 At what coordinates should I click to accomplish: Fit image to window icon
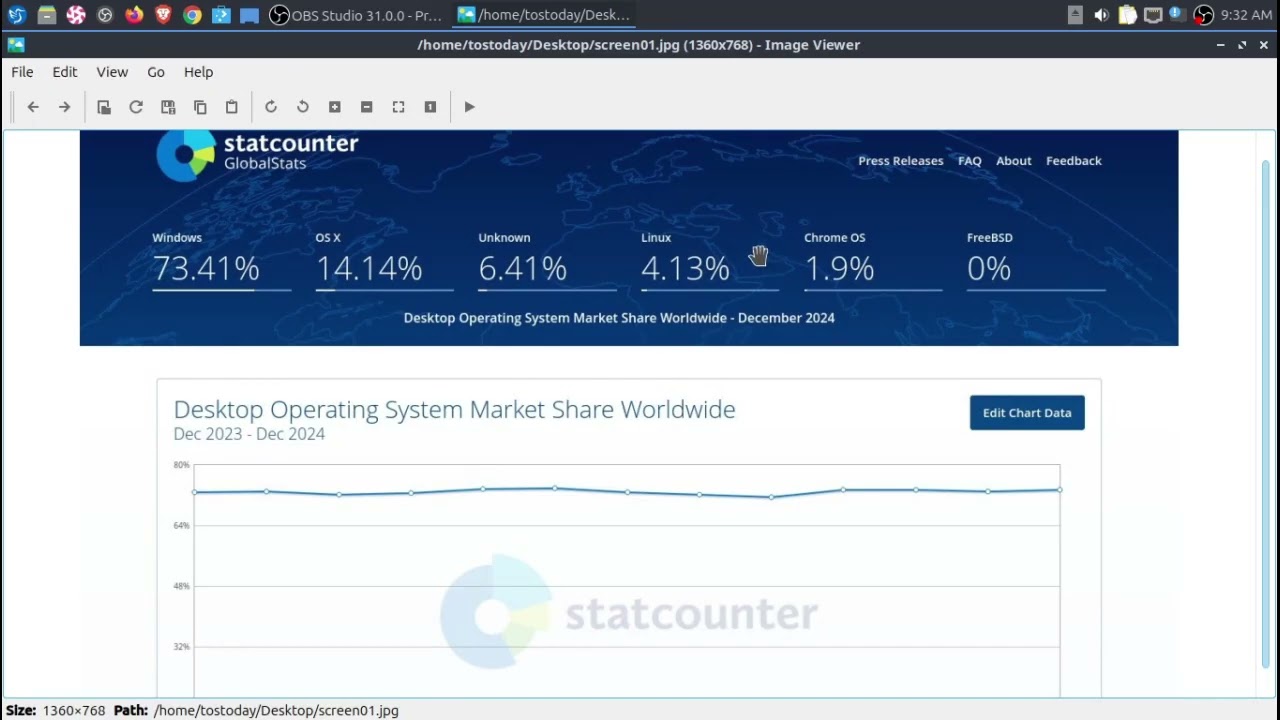click(398, 107)
